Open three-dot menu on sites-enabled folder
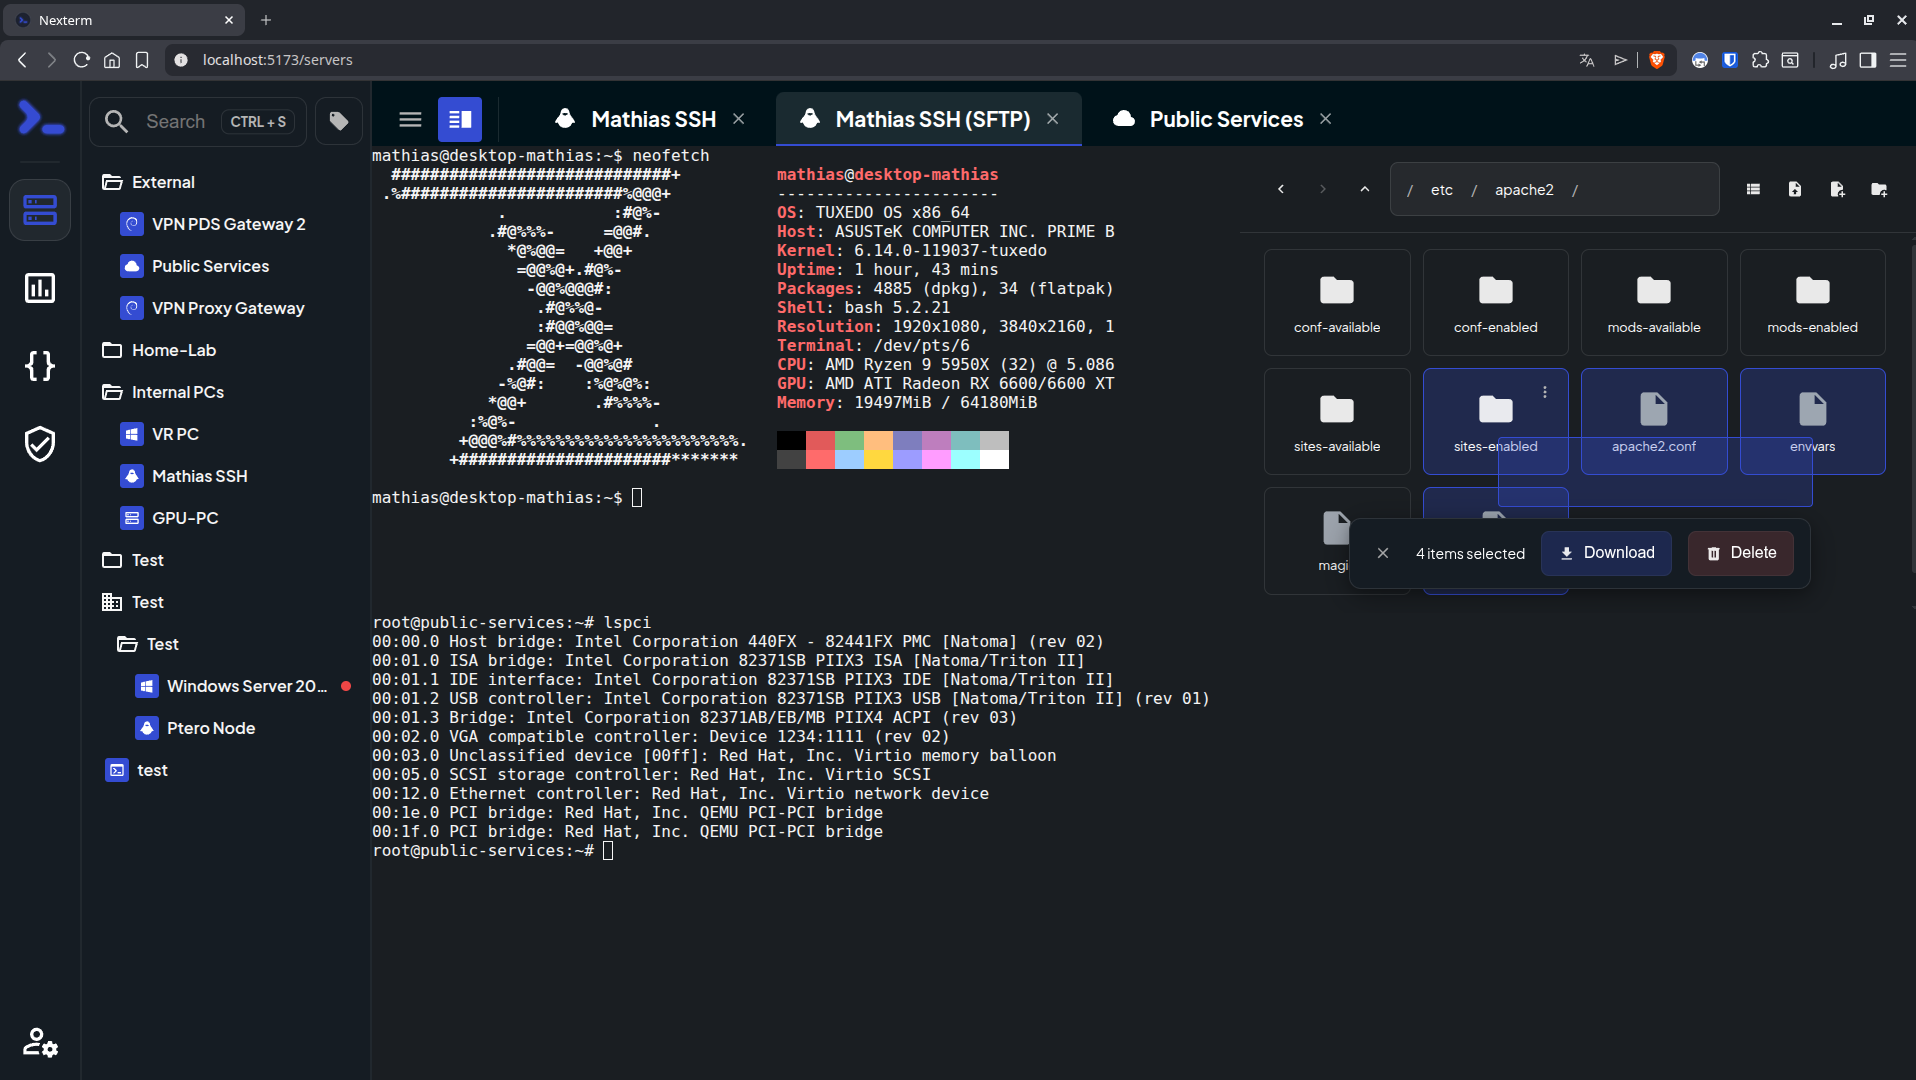1916x1080 pixels. click(1545, 392)
